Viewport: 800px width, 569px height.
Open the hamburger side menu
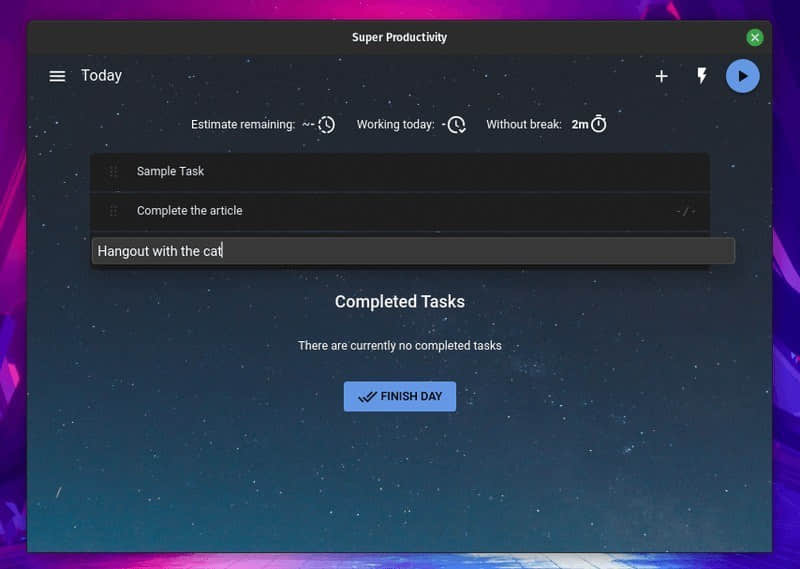click(57, 76)
